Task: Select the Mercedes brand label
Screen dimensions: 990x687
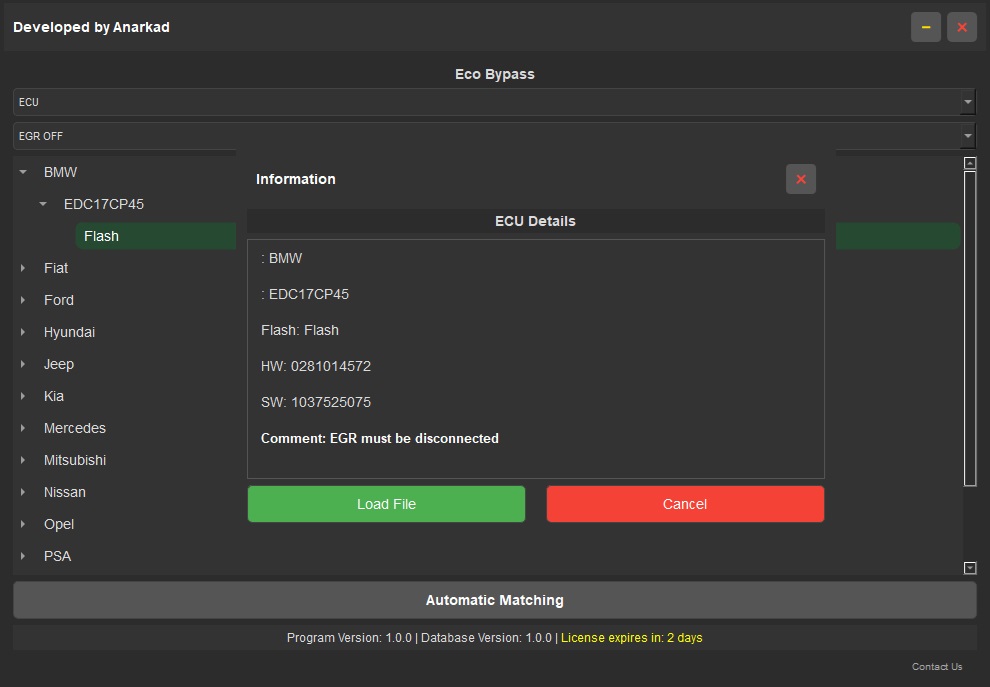Action: [x=75, y=428]
